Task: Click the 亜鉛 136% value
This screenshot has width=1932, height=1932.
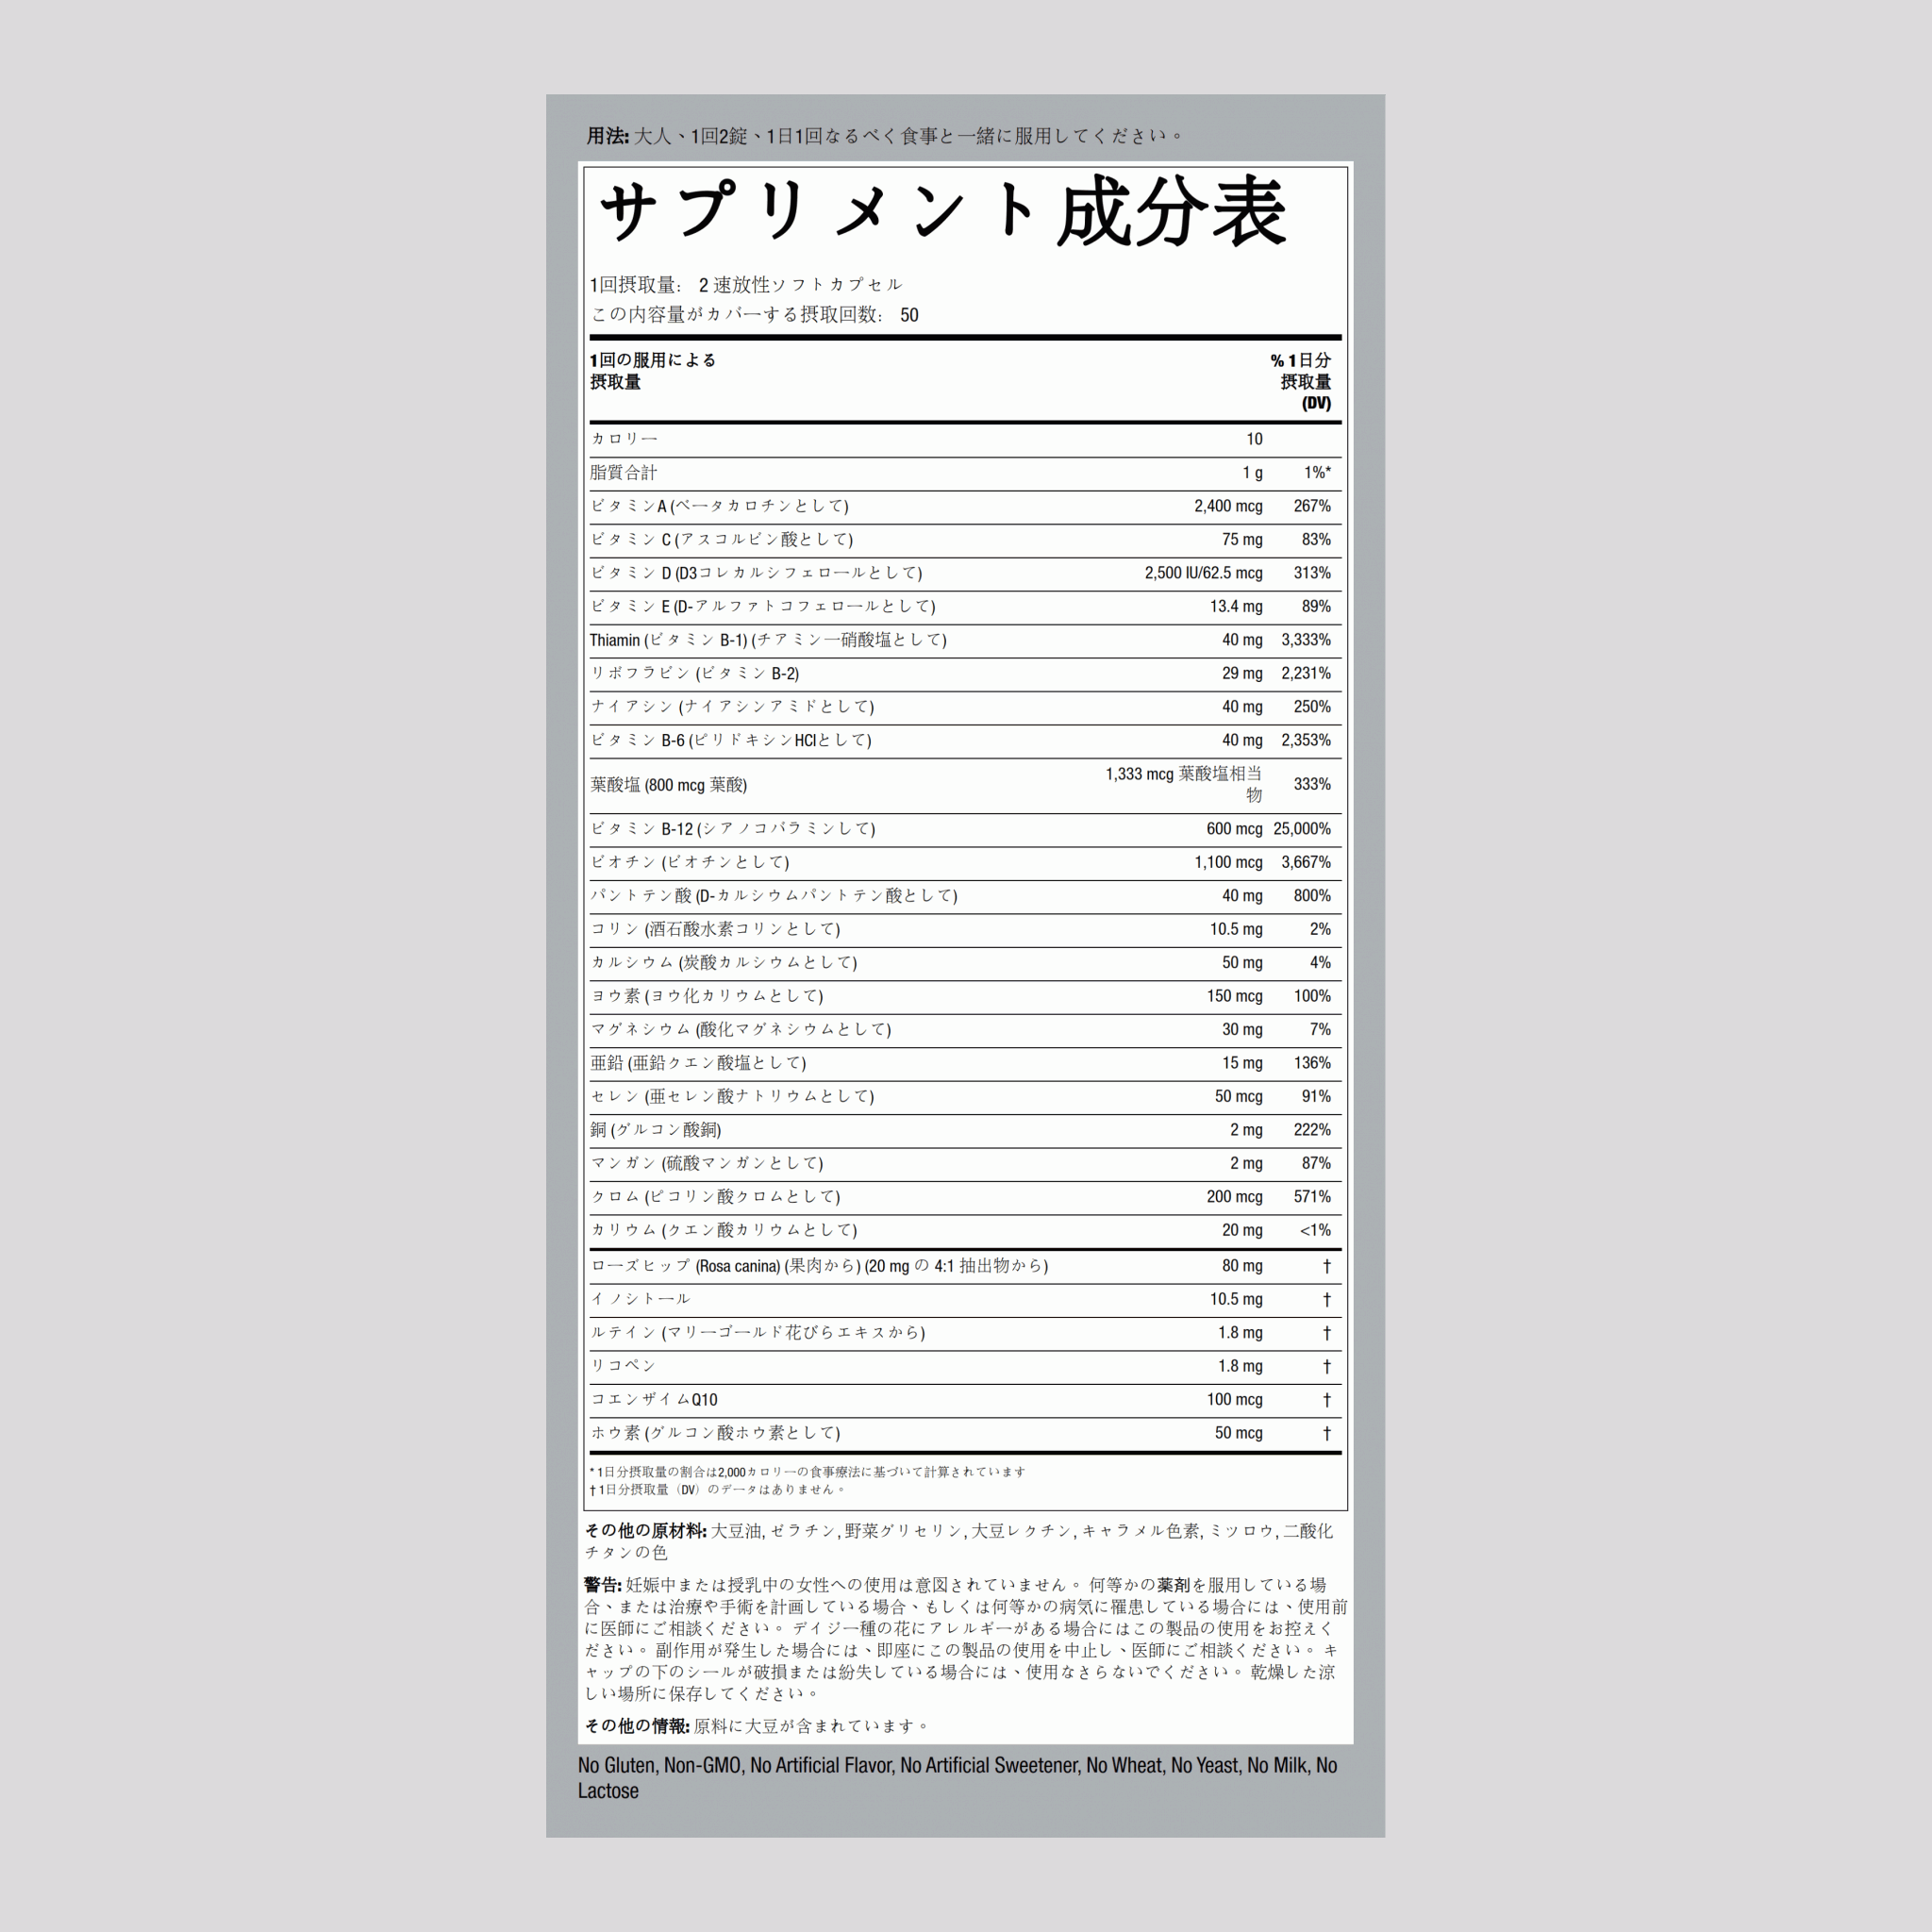Action: tap(1312, 1063)
